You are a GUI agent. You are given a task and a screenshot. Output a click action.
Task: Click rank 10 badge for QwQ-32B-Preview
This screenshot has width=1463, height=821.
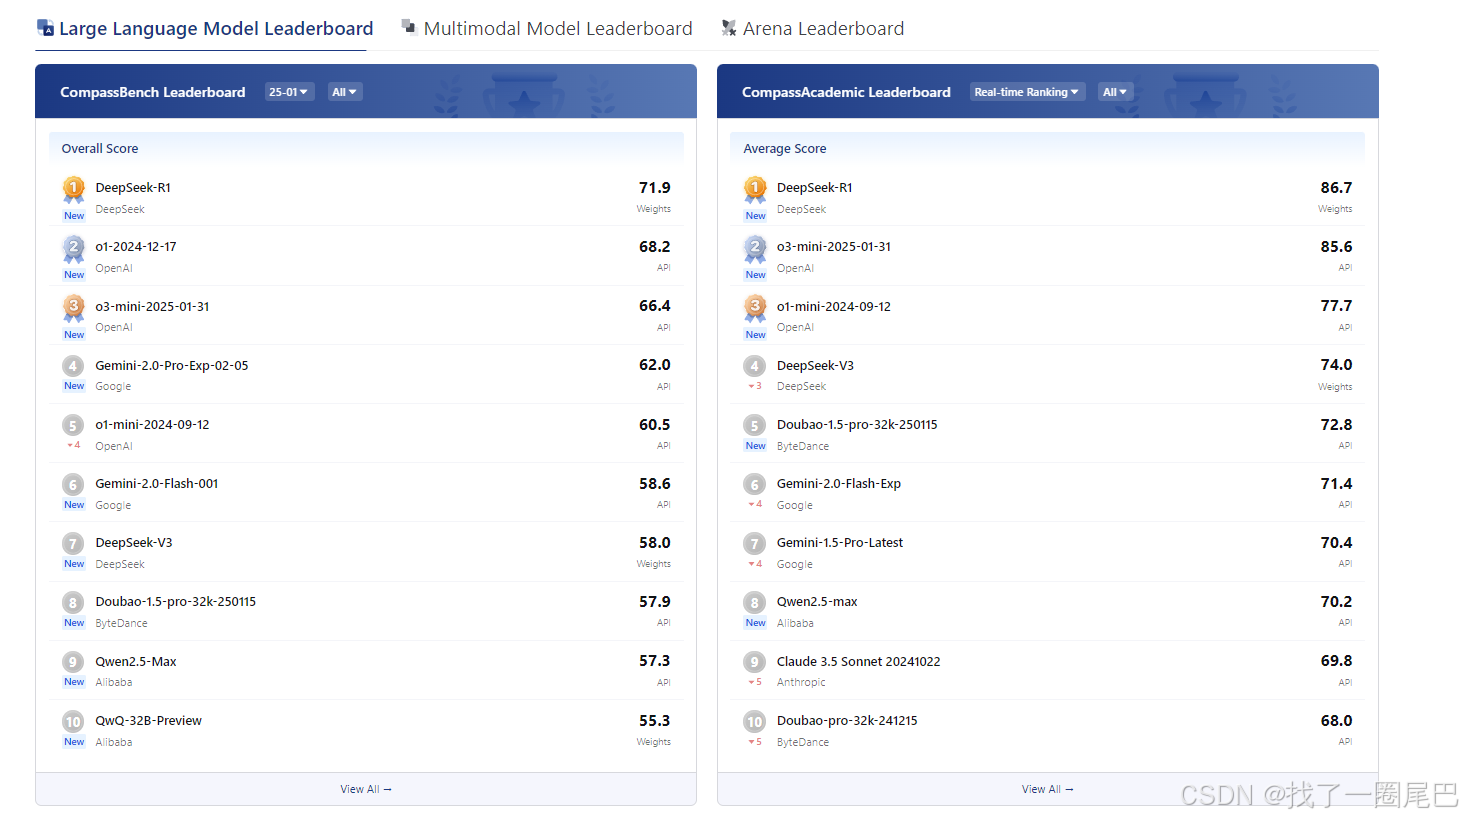73,721
